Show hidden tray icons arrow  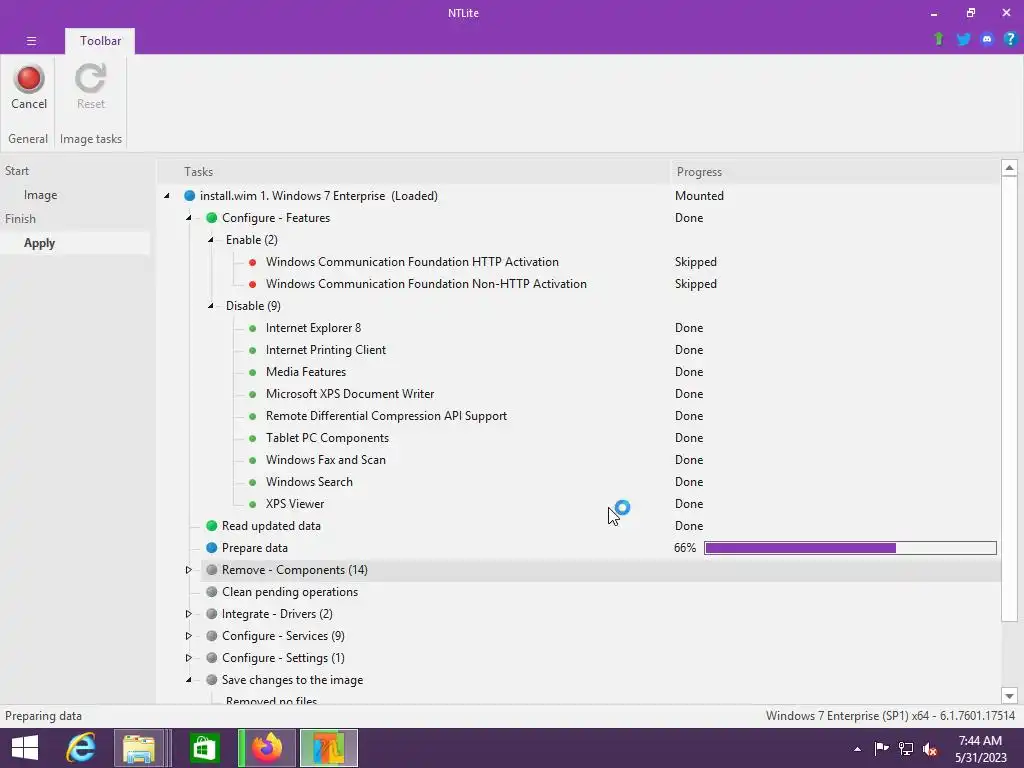pos(857,749)
